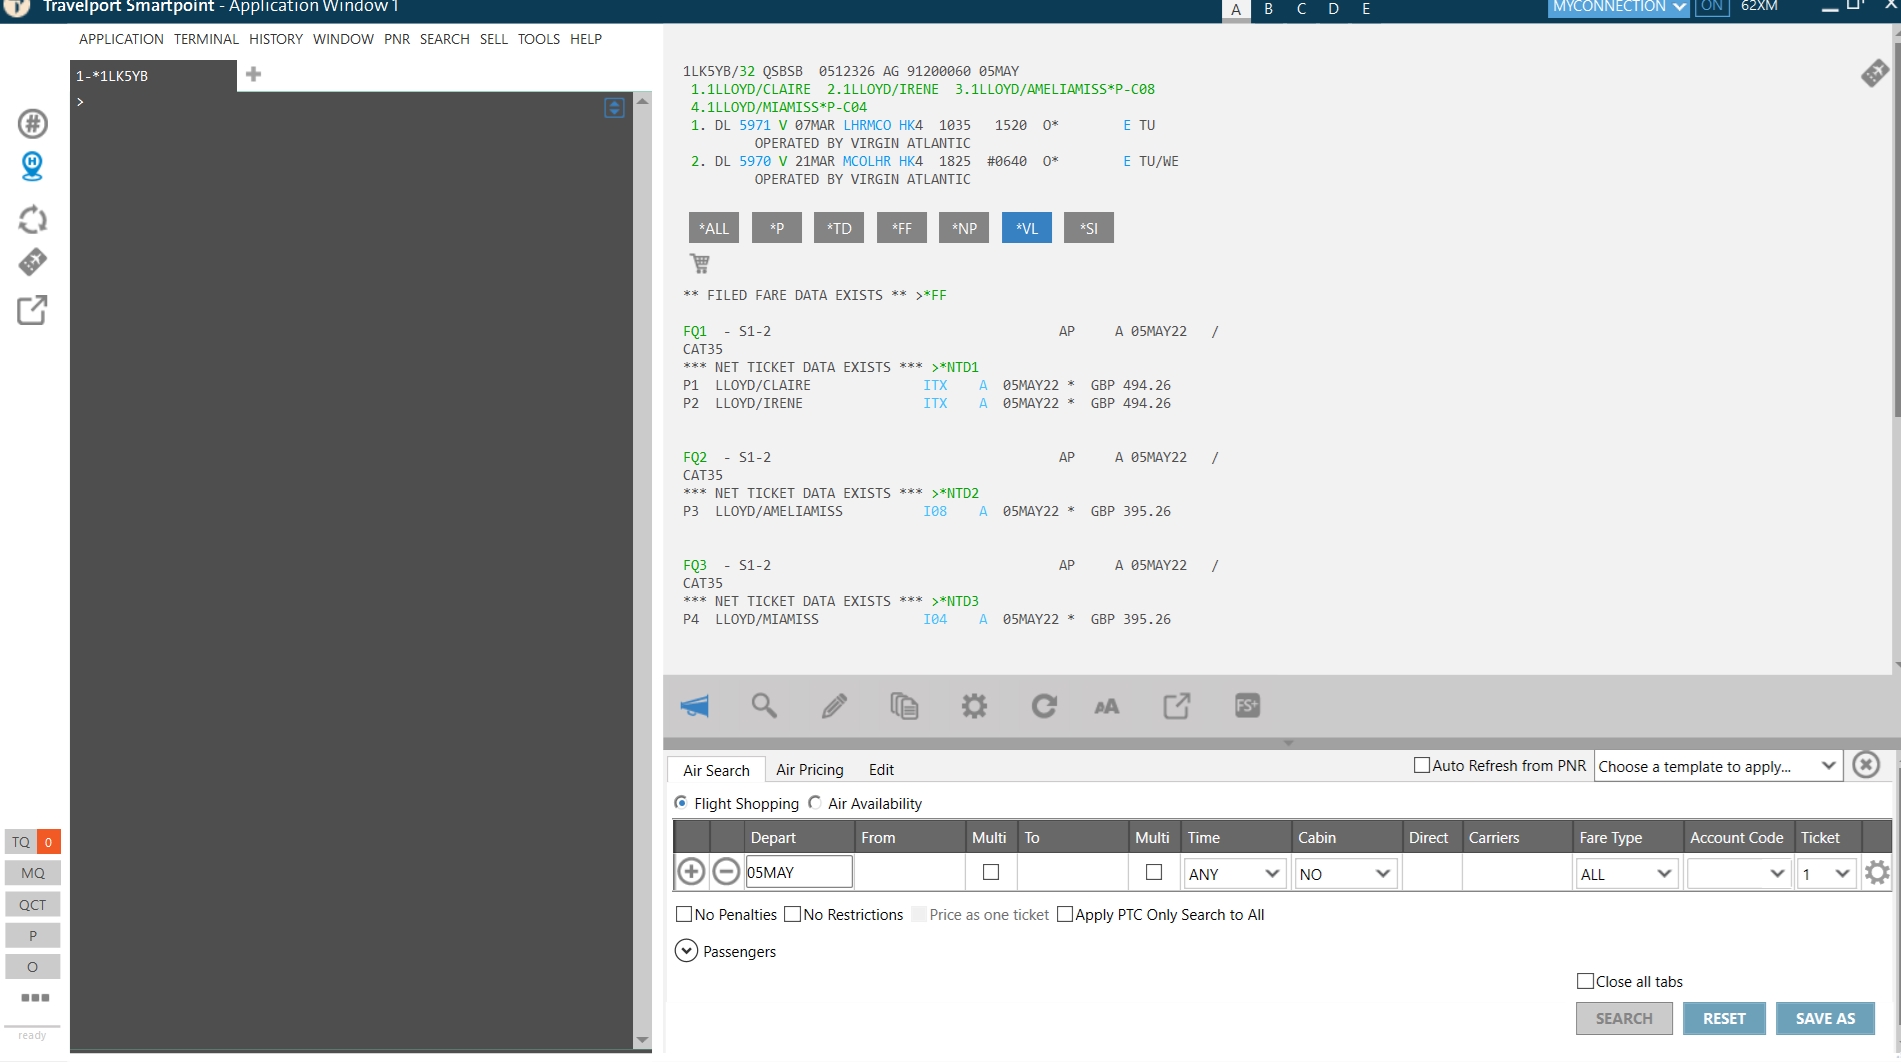Open the Time ANY dropdown

click(1234, 874)
